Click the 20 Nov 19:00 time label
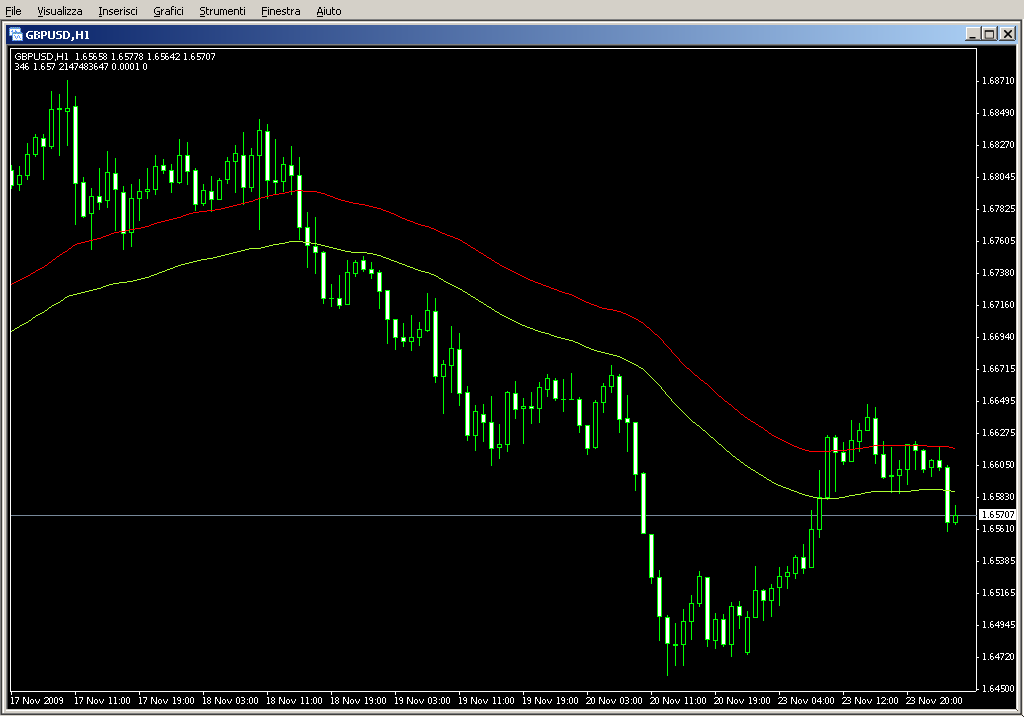1024x717 pixels. (742, 701)
